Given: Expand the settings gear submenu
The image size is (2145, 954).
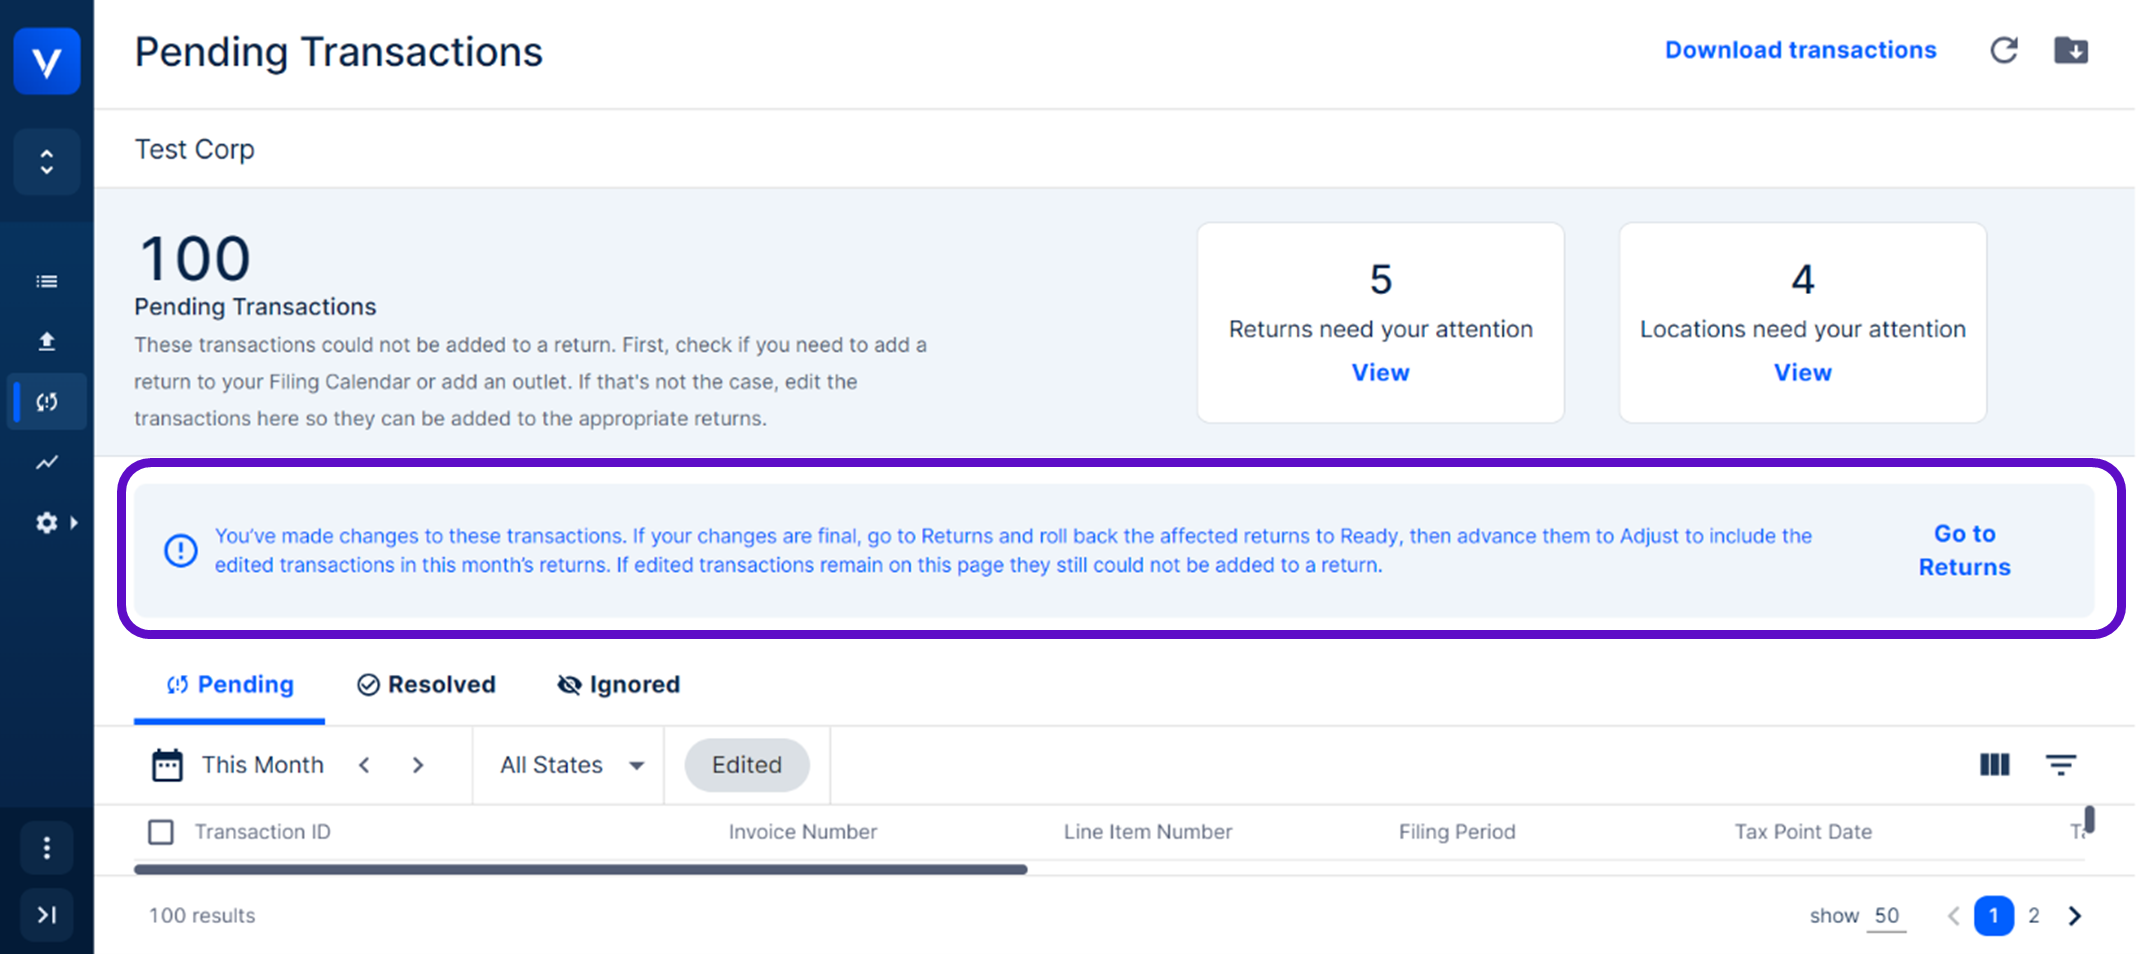Looking at the screenshot, I should click(56, 523).
